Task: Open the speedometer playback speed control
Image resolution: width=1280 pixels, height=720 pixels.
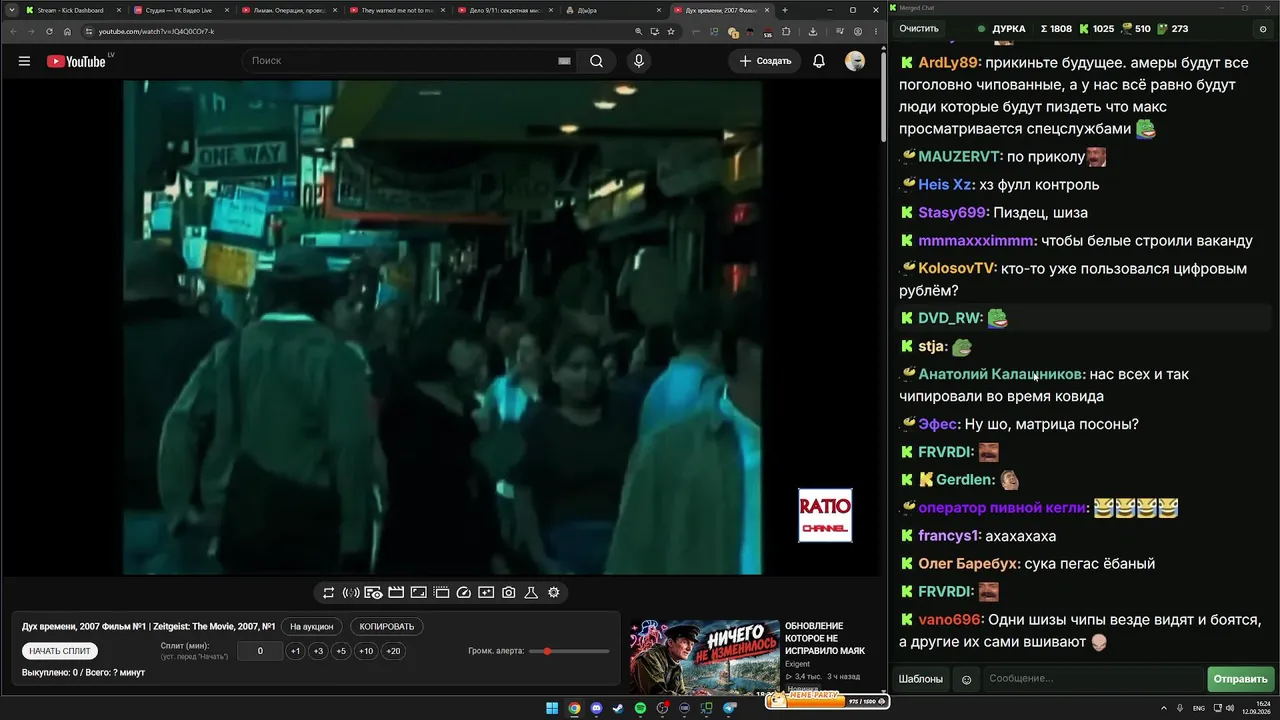Action: tap(463, 592)
